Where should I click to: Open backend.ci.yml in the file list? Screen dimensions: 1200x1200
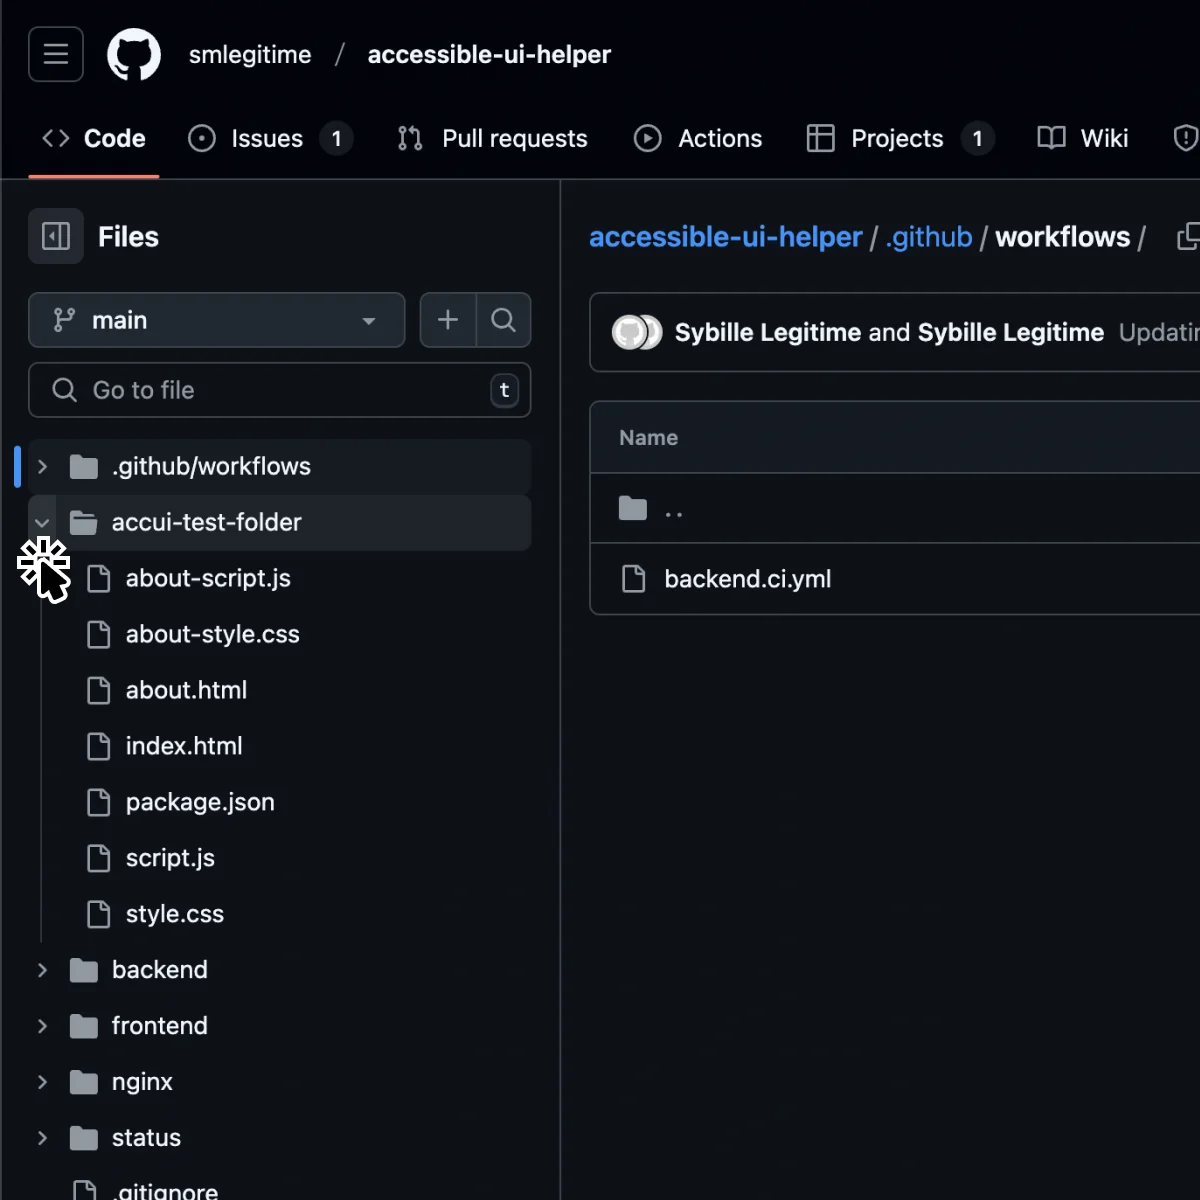click(x=748, y=579)
